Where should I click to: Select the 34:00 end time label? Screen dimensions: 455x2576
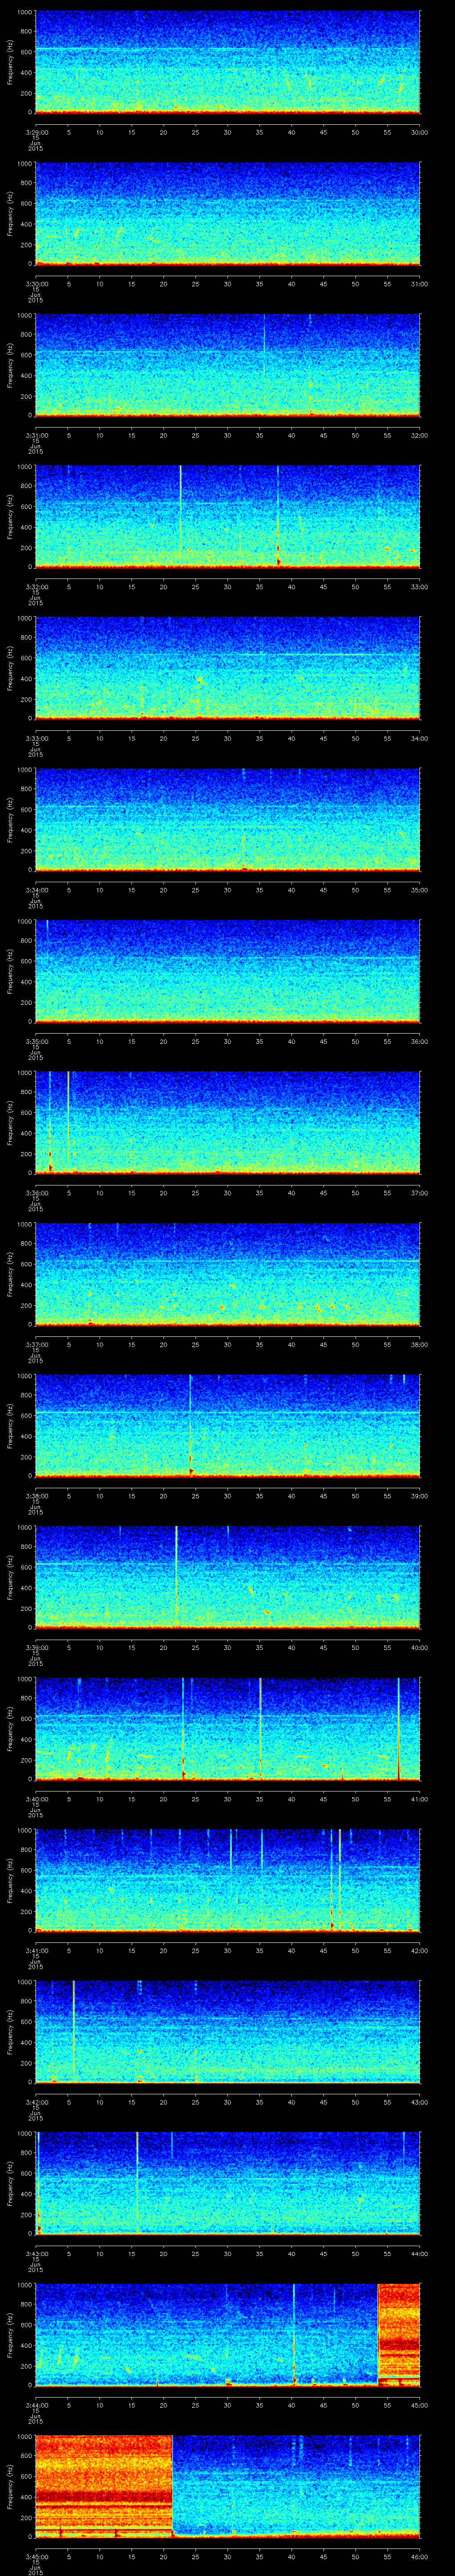tap(420, 738)
